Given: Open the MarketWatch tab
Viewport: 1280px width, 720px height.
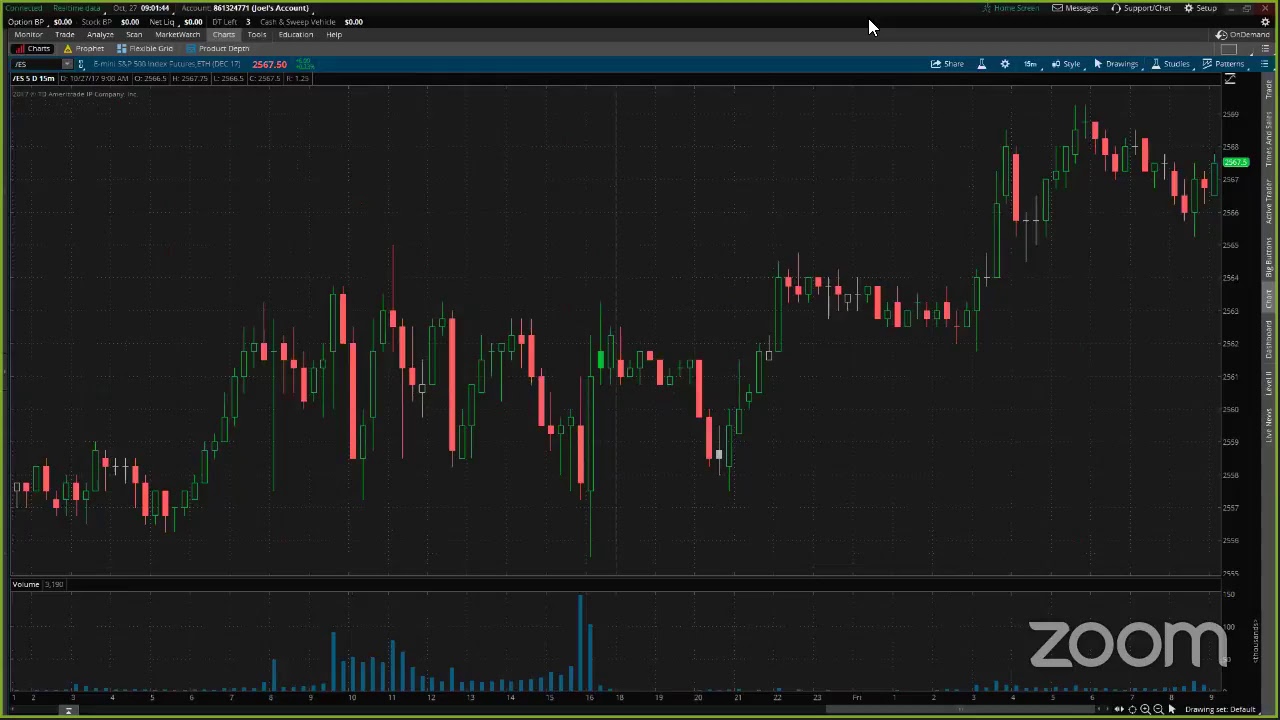Looking at the screenshot, I should click(x=177, y=34).
